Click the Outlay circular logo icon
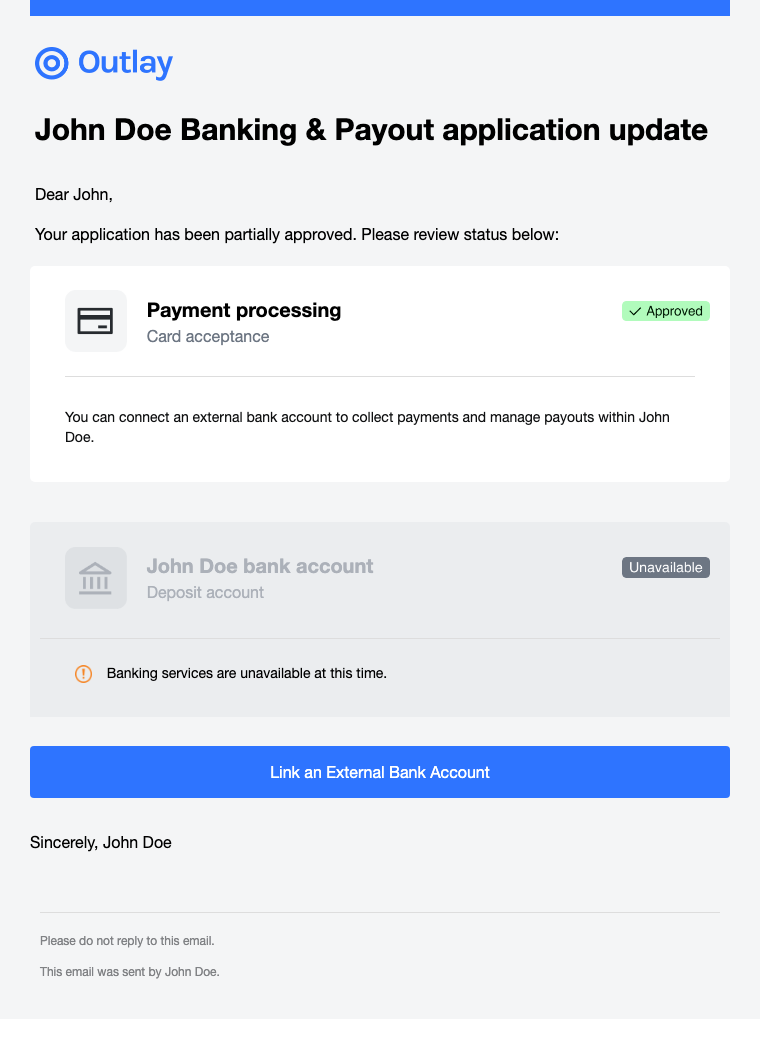Image resolution: width=760 pixels, height=1039 pixels. (x=51, y=63)
